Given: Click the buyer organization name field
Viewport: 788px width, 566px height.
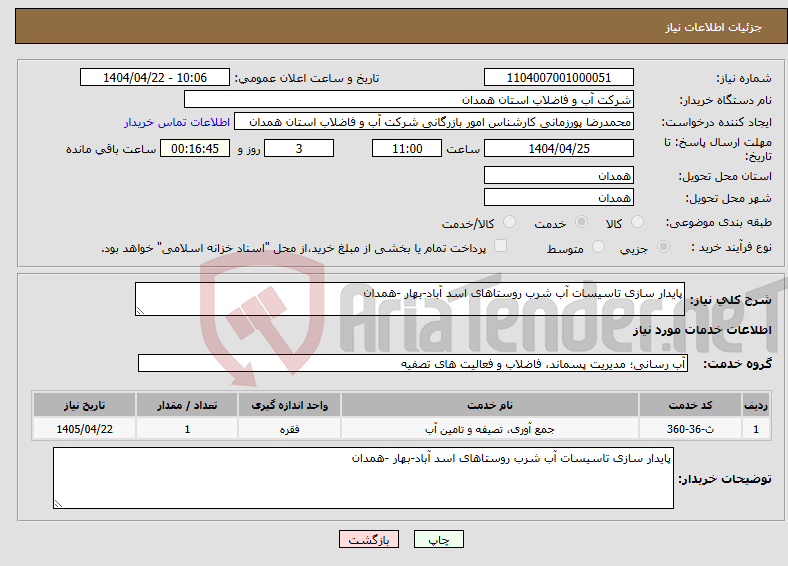Looking at the screenshot, I should (x=409, y=100).
